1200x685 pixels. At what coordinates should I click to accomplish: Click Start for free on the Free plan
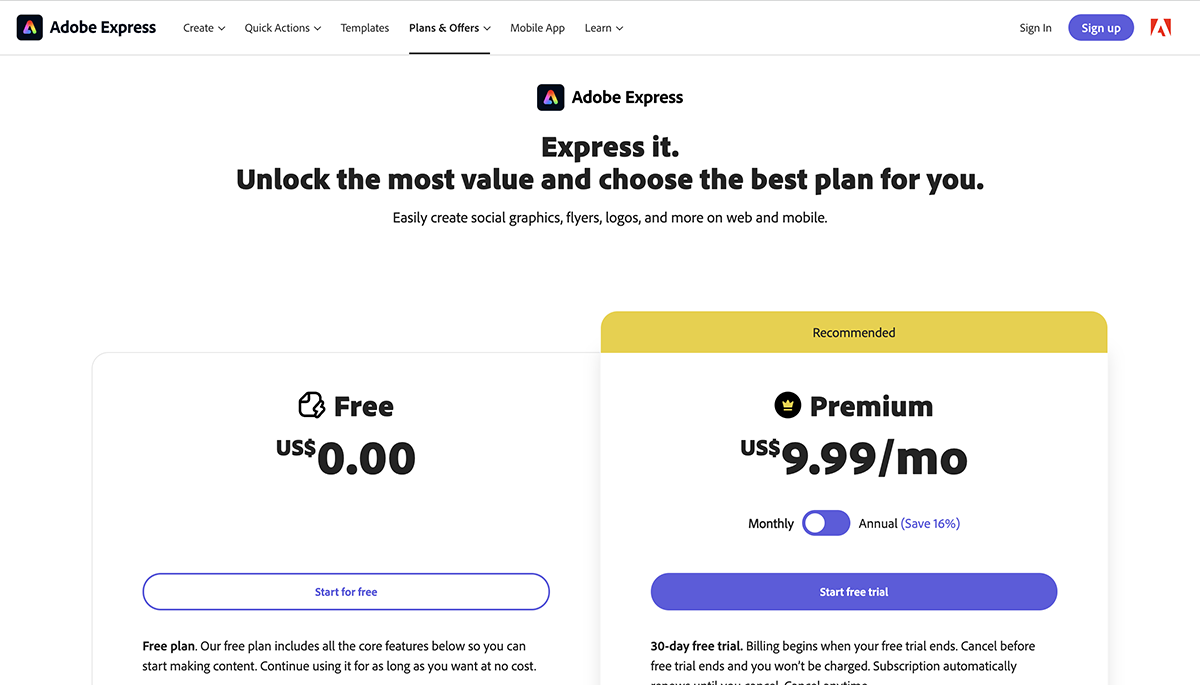click(x=346, y=591)
